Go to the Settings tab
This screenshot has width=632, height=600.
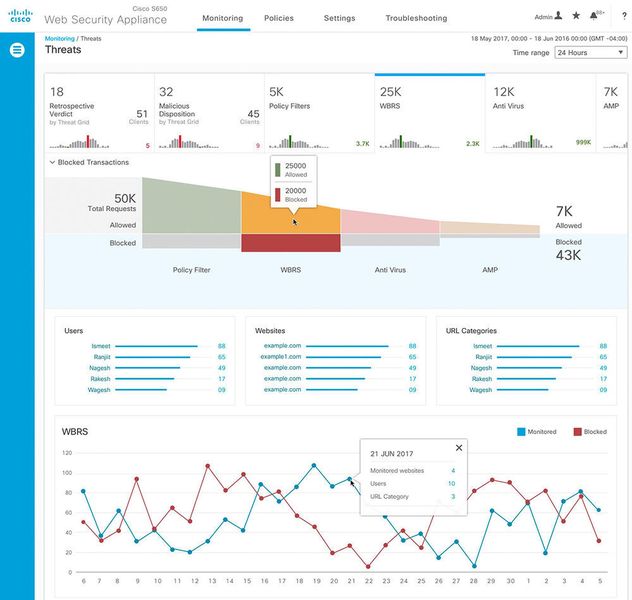339,18
